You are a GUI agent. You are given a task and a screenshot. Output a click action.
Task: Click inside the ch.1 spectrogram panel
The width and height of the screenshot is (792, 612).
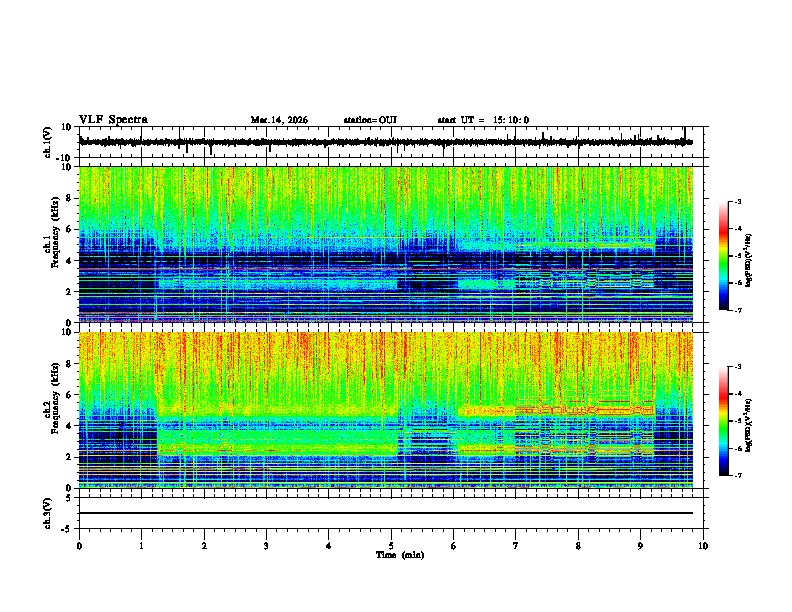coord(386,244)
